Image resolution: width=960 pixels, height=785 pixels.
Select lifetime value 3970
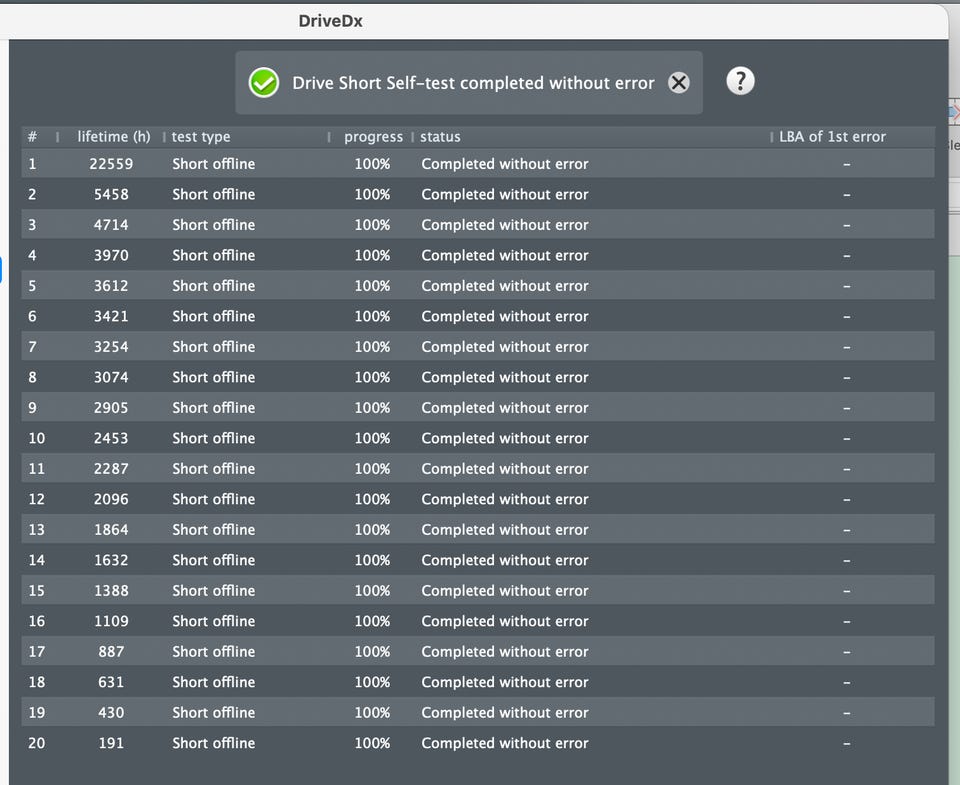[111, 255]
